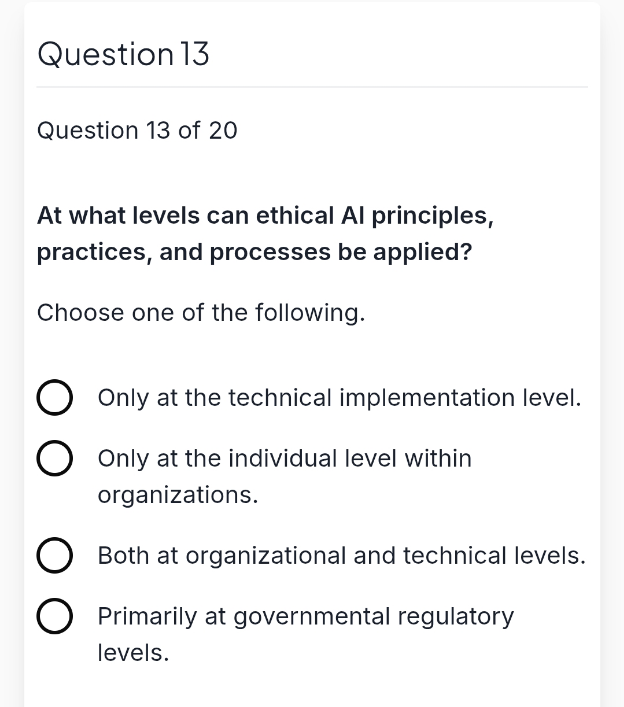The height and width of the screenshot is (707, 624).
Task: Click the label line "Only at the individual level within"
Action: (x=284, y=459)
